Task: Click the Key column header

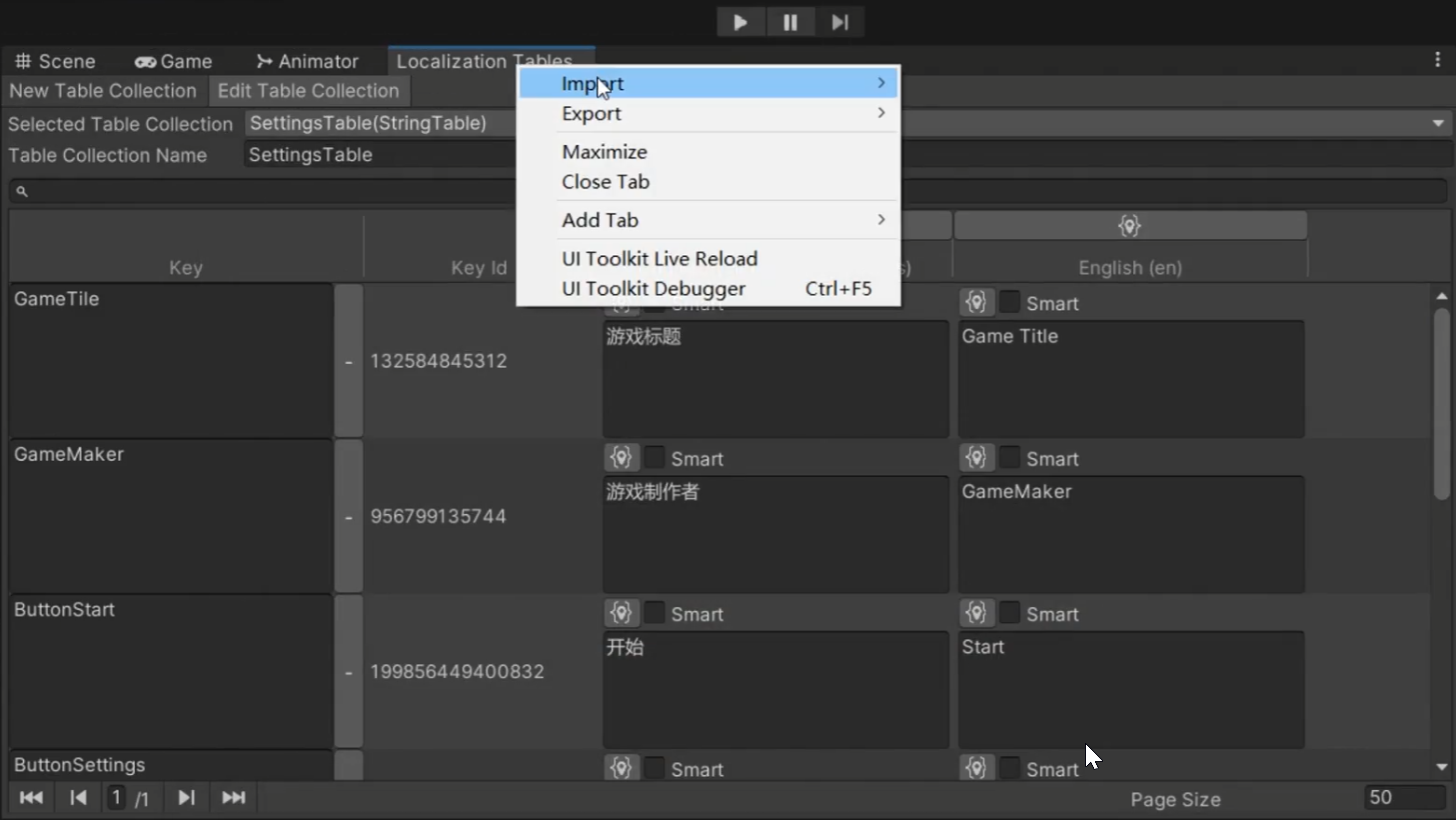Action: point(186,267)
